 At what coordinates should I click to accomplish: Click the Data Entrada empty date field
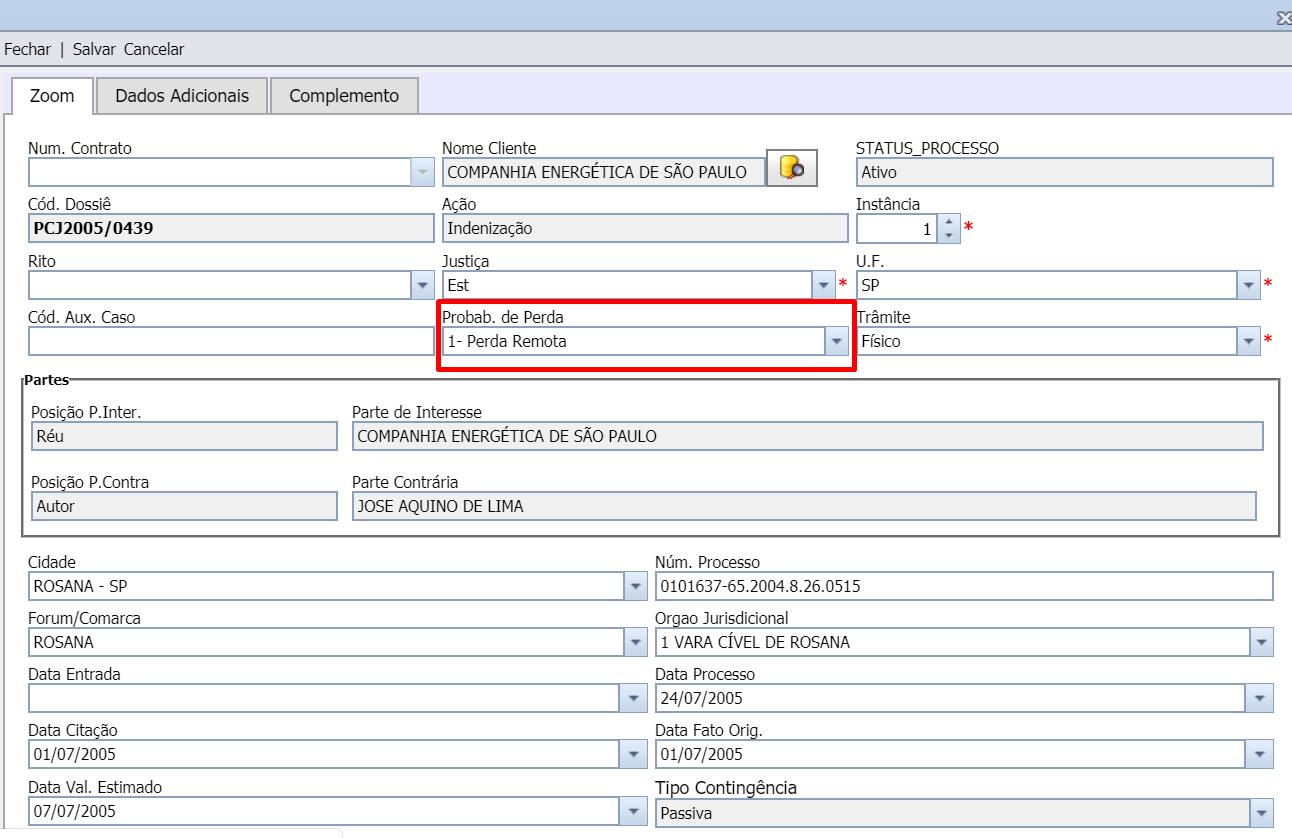point(326,698)
